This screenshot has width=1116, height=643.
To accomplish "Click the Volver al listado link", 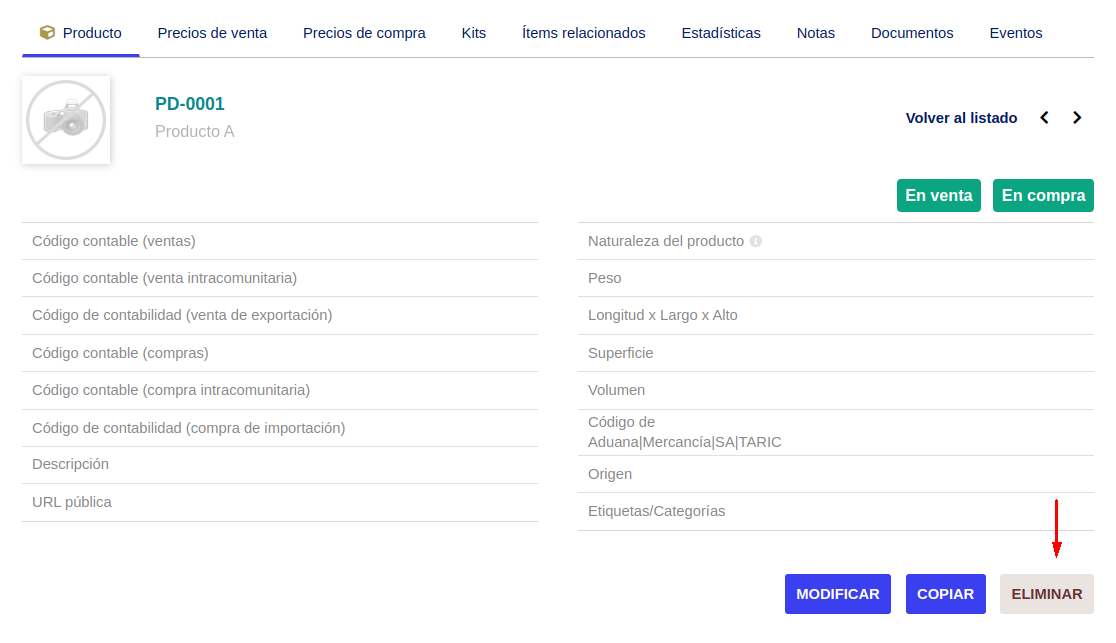I will coord(961,117).
